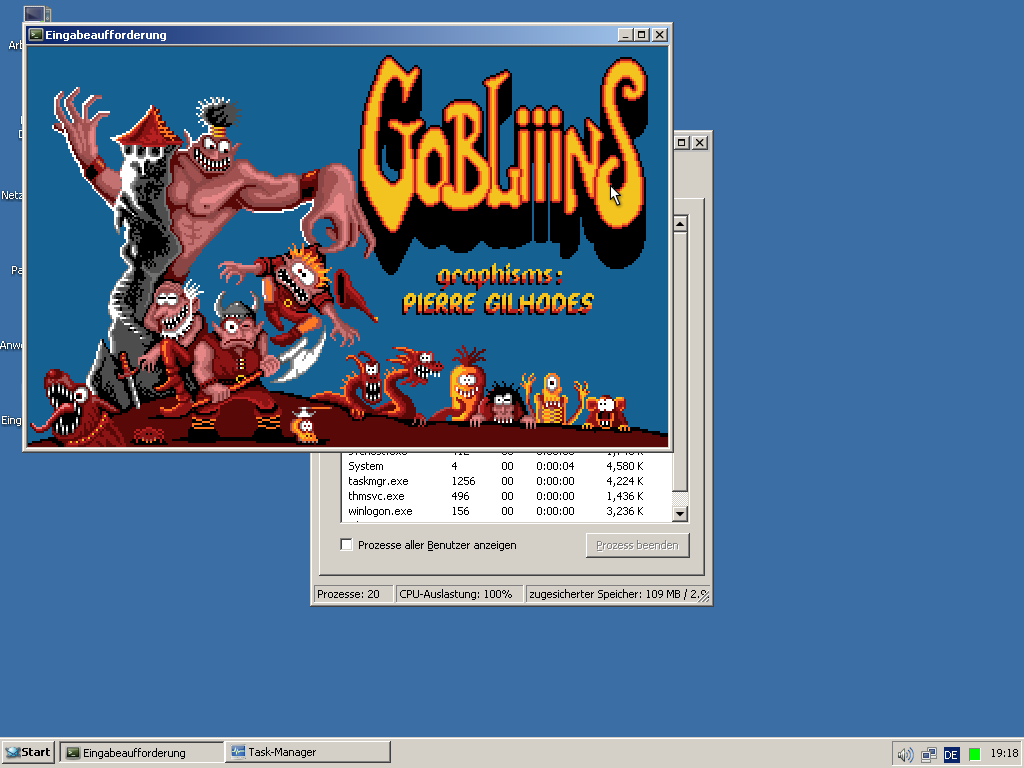Maximize the Eingabeaufforderung window
The image size is (1024, 768).
642,35
